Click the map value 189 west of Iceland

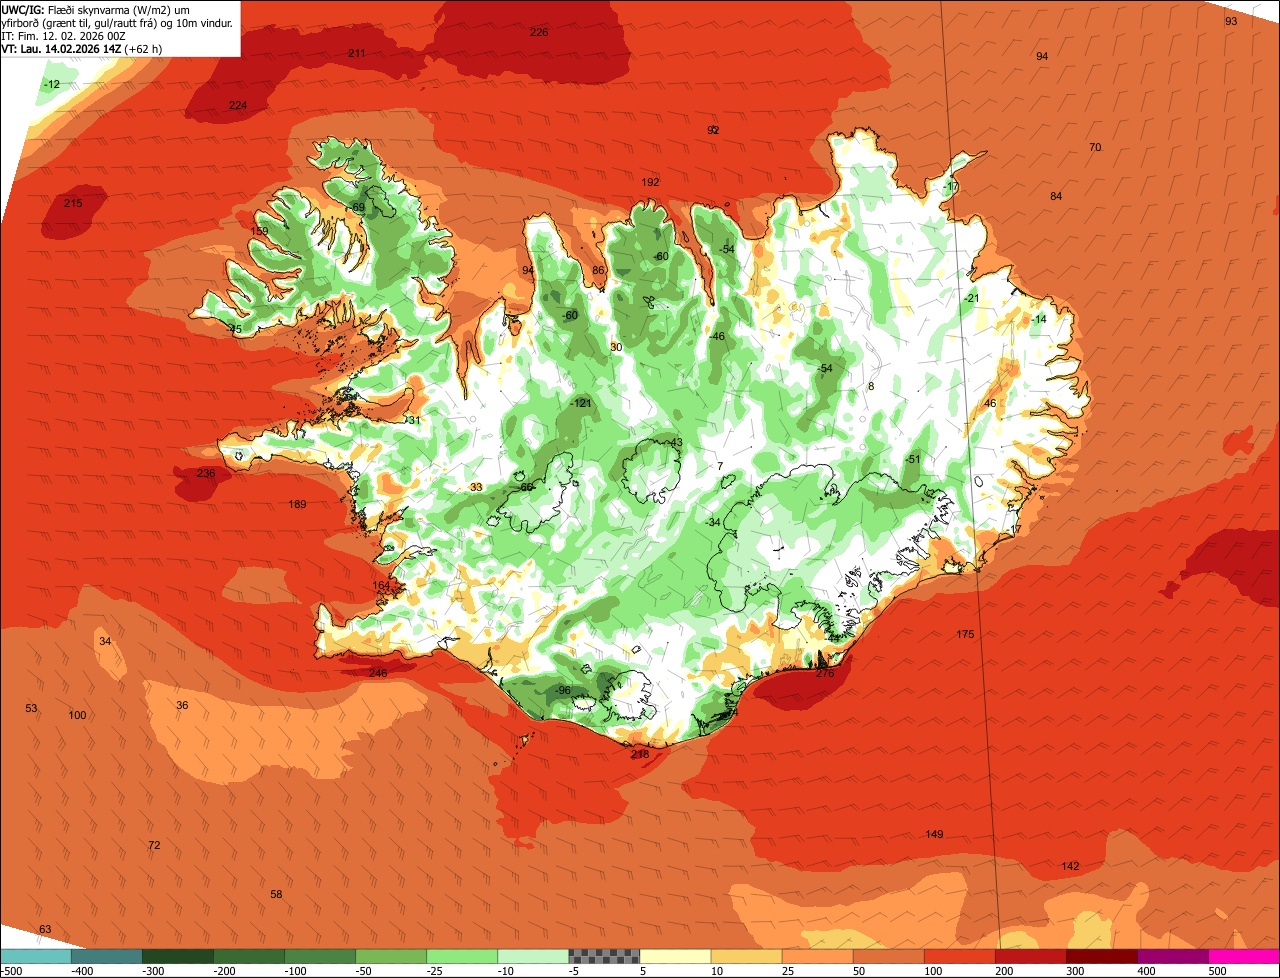[298, 504]
